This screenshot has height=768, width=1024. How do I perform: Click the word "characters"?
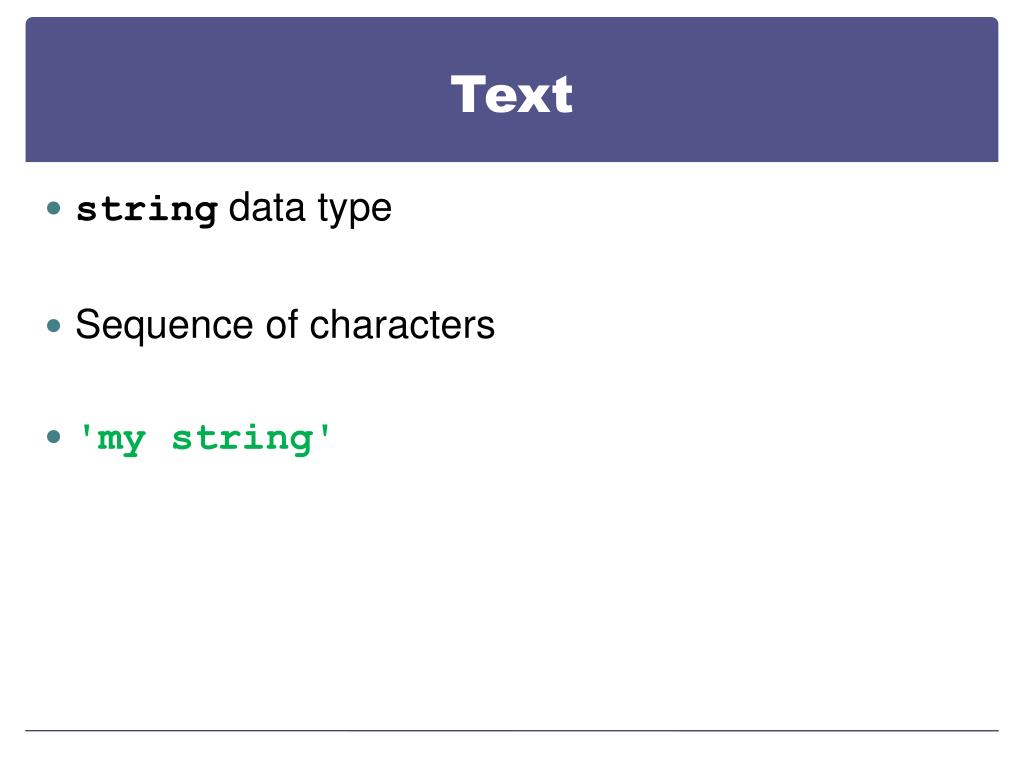[x=402, y=325]
